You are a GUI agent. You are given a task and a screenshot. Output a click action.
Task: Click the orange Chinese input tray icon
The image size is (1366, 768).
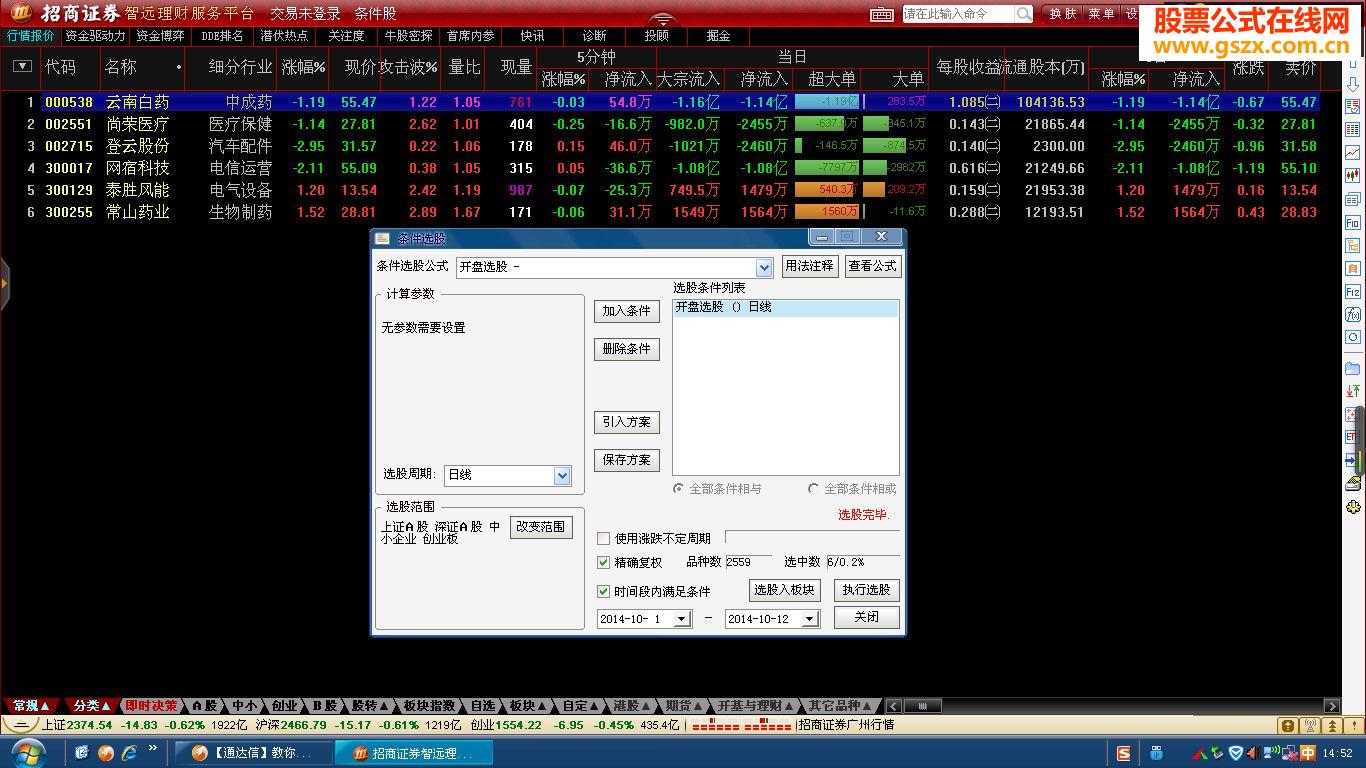pyautogui.click(x=1307, y=753)
